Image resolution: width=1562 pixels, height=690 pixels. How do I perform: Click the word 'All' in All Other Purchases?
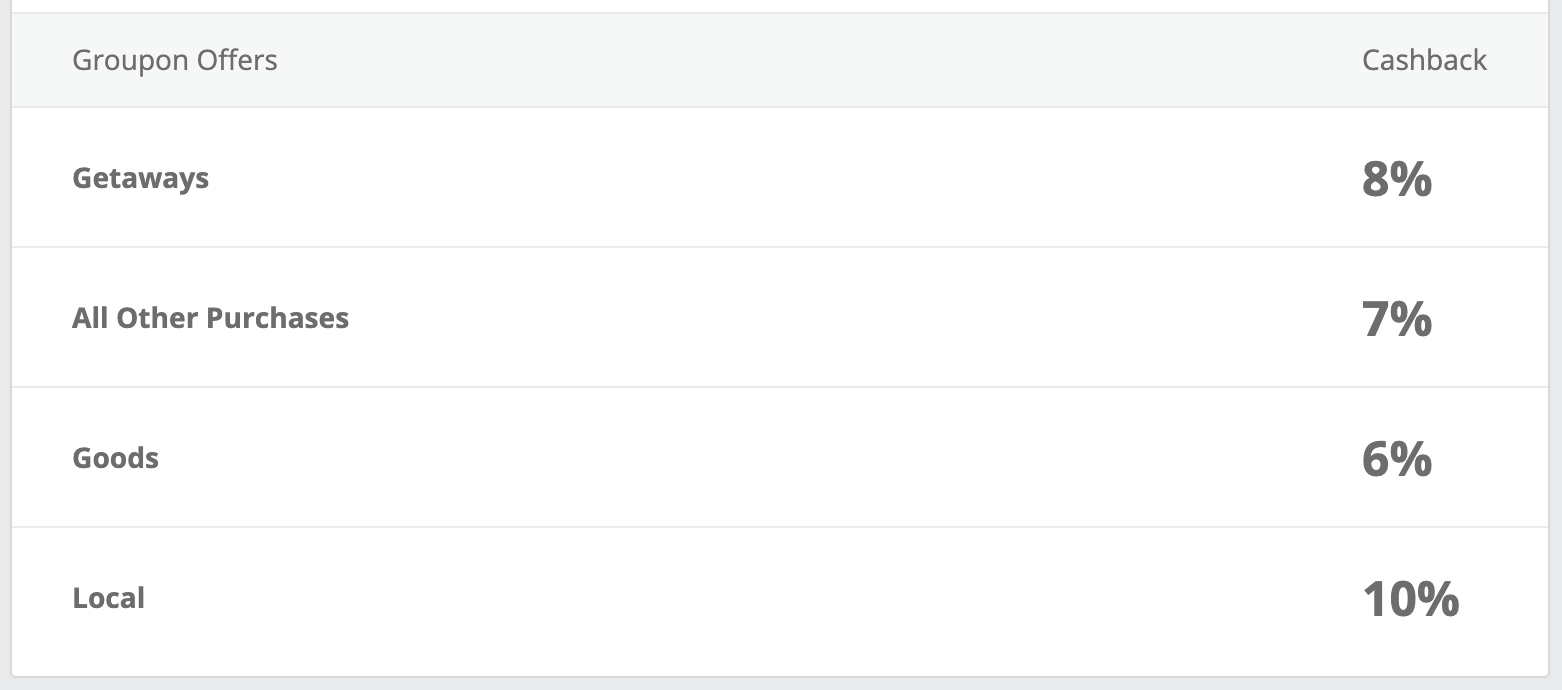(x=89, y=318)
